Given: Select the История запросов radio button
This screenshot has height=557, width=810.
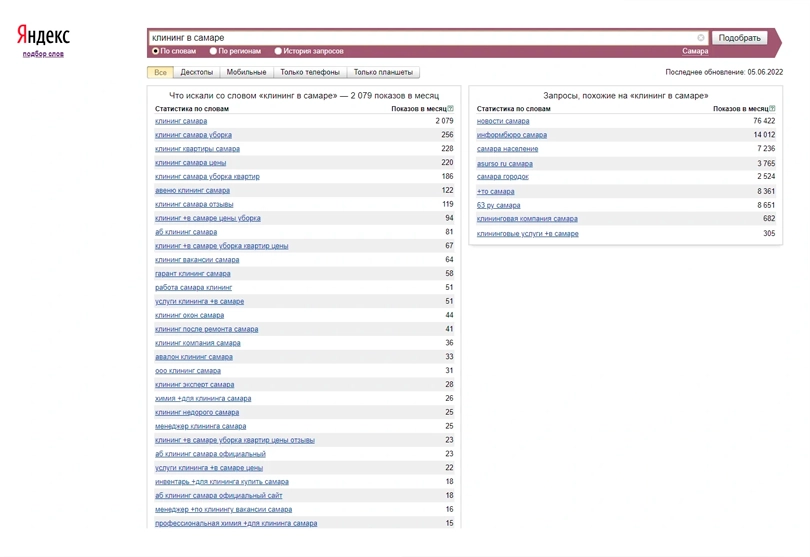Looking at the screenshot, I should 278,51.
